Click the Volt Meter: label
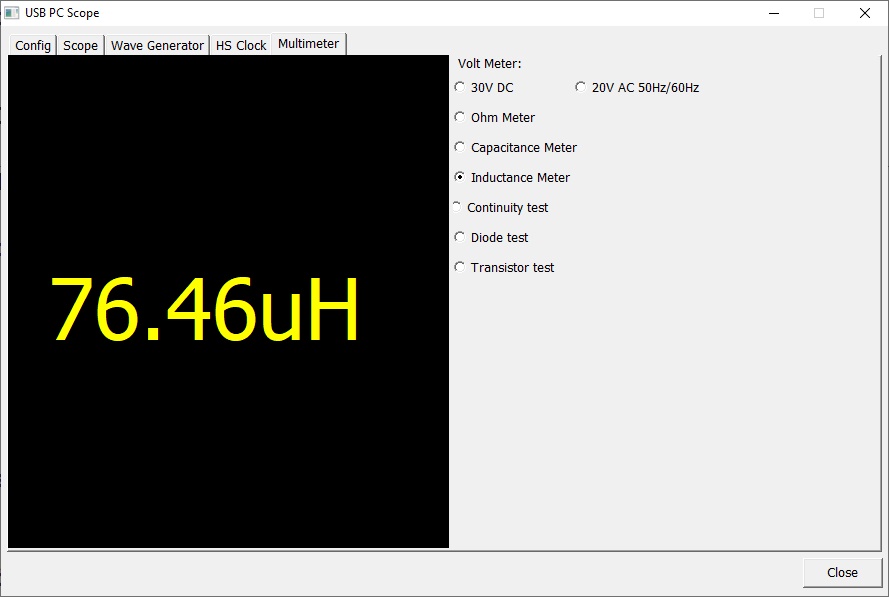The height and width of the screenshot is (597, 889). [489, 63]
